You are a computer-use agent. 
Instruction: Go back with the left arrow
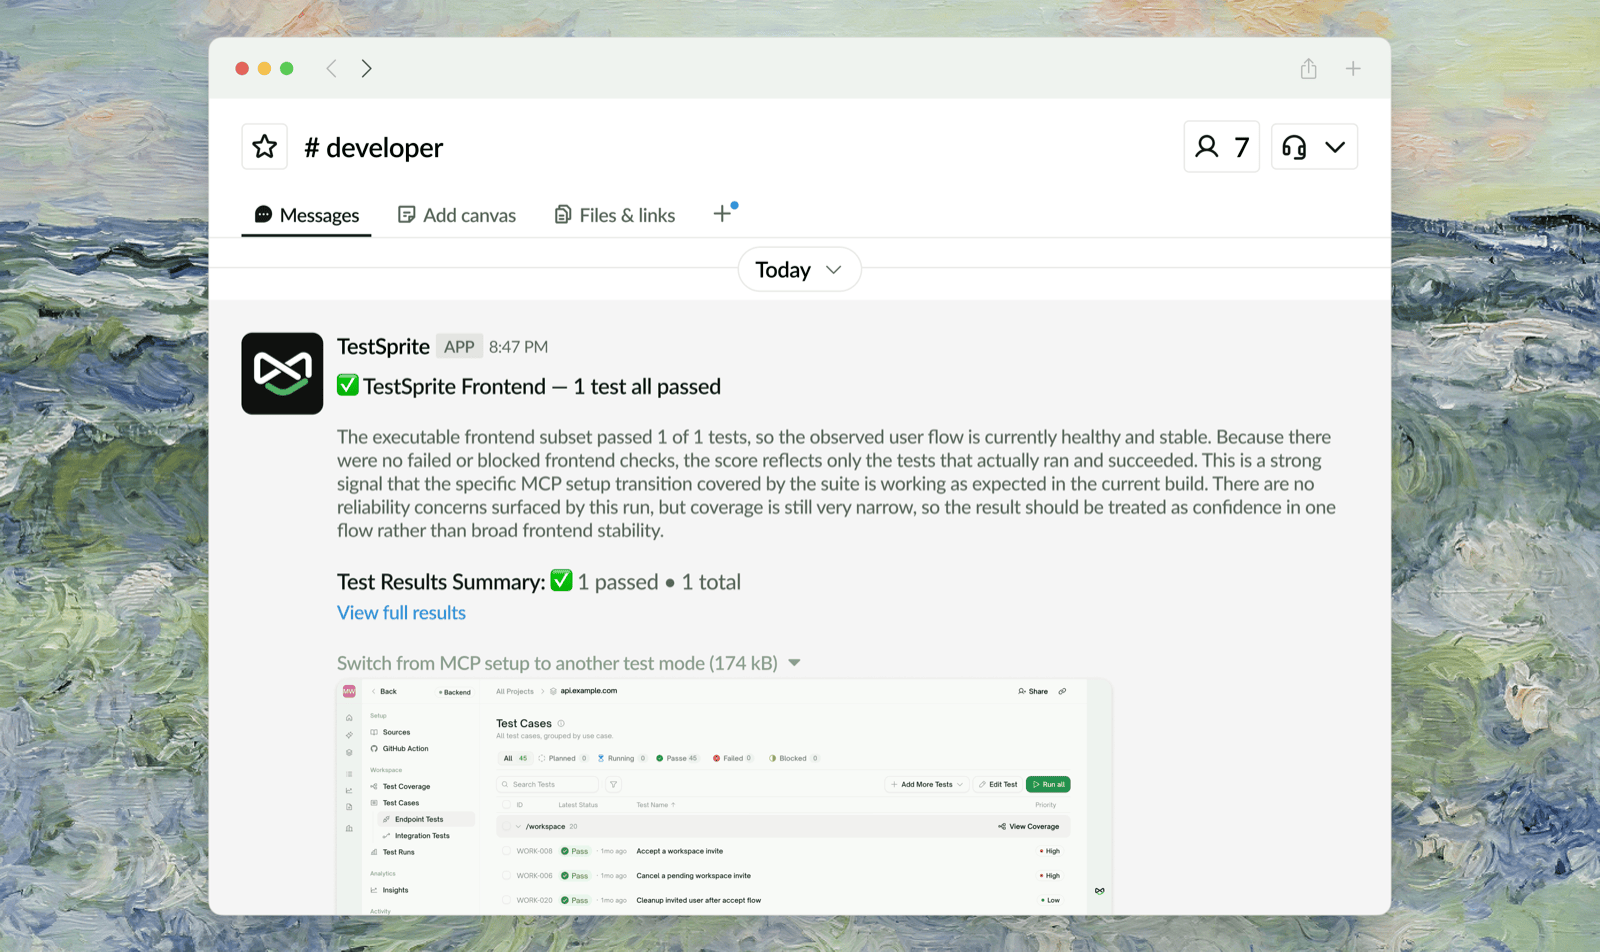coord(331,68)
